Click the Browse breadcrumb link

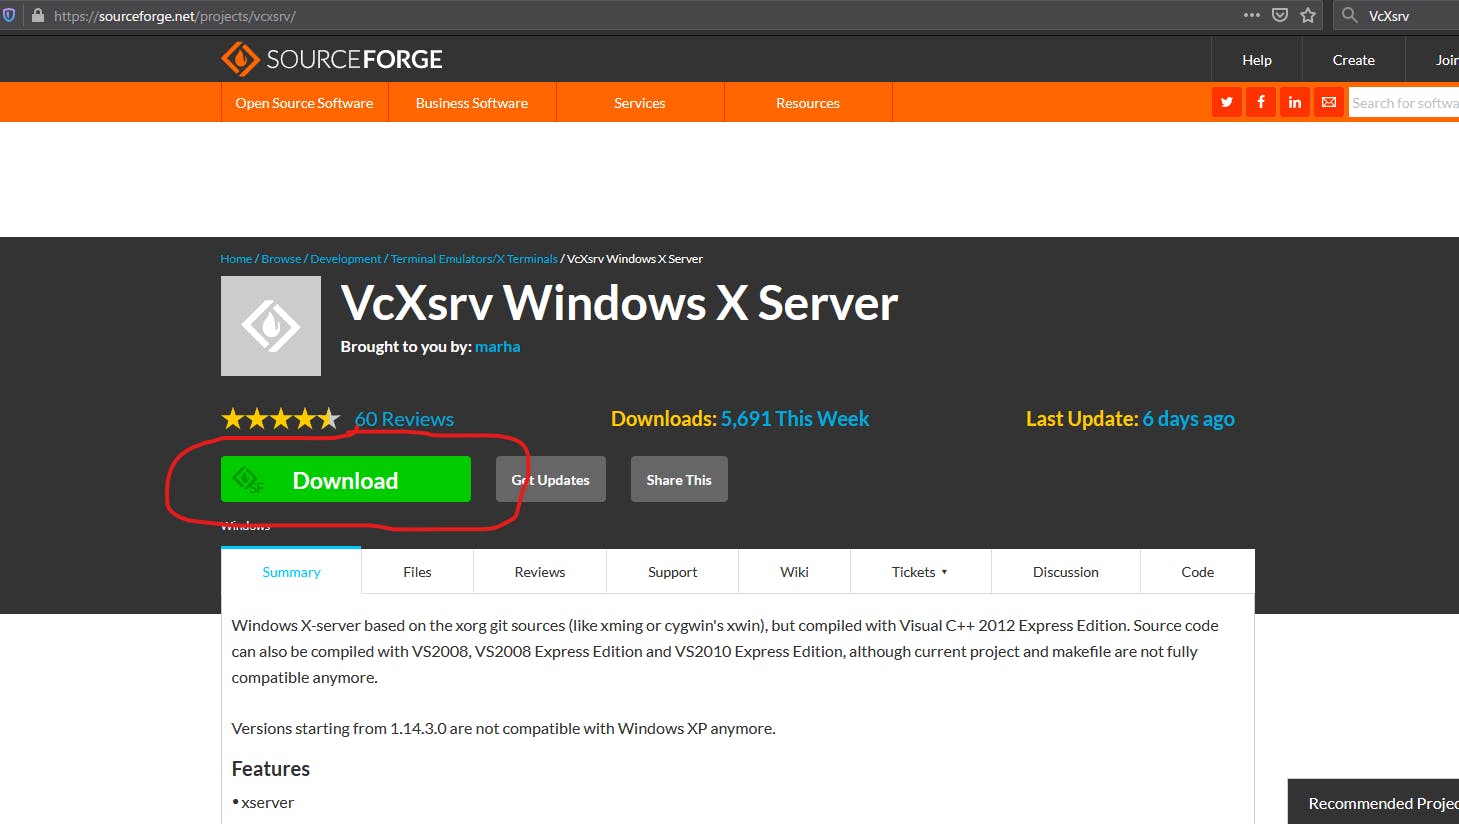click(281, 259)
